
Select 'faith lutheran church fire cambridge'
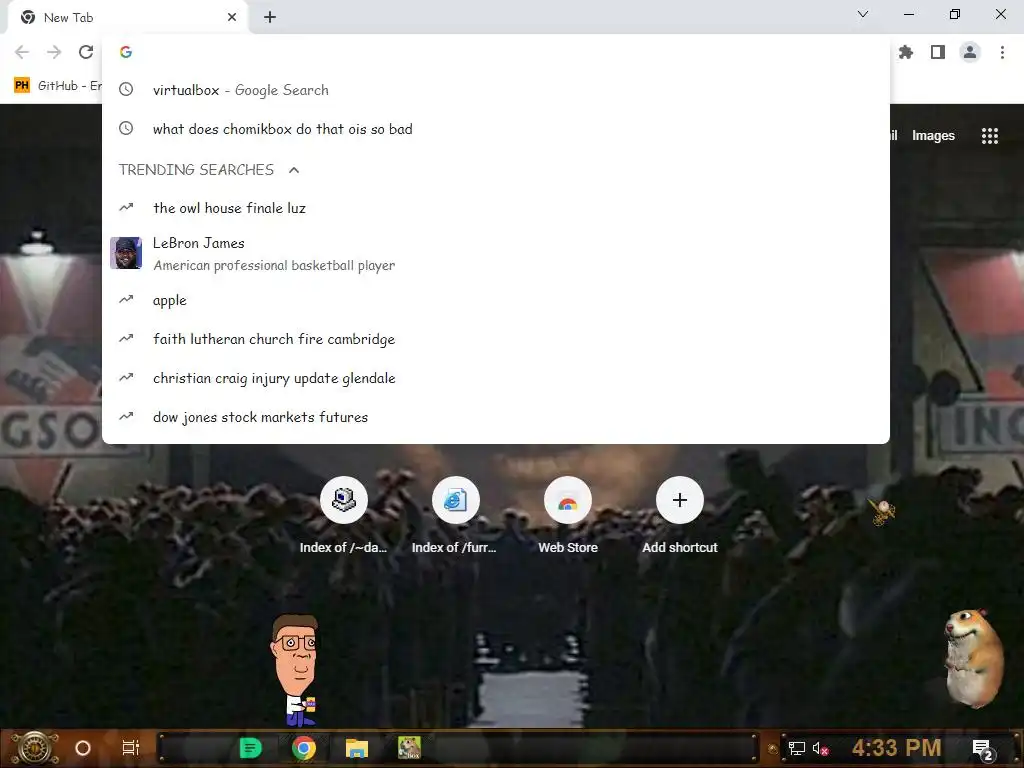[x=496, y=339]
